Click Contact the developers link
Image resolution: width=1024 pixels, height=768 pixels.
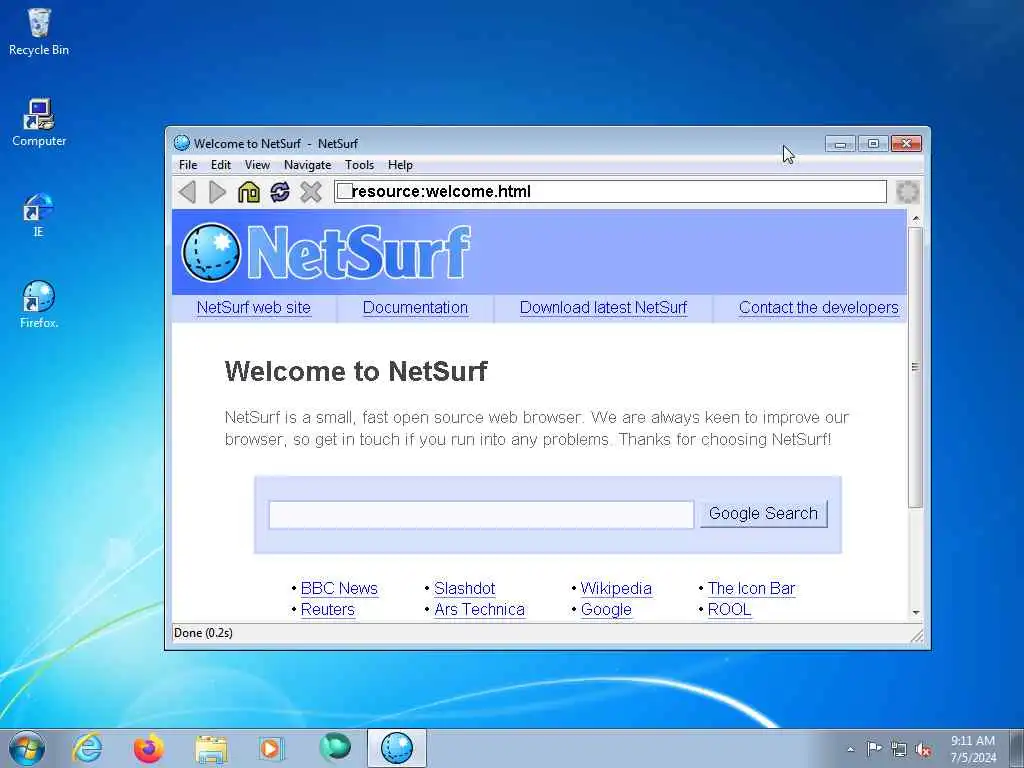[x=819, y=308]
